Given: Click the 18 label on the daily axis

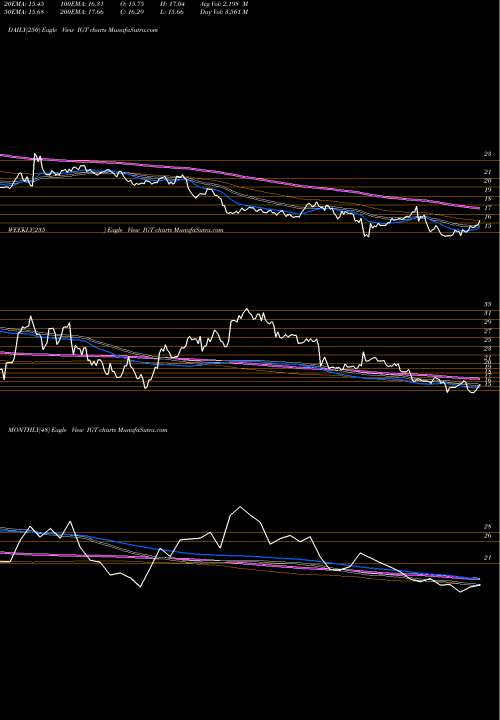Looking at the screenshot, I should point(487,199).
